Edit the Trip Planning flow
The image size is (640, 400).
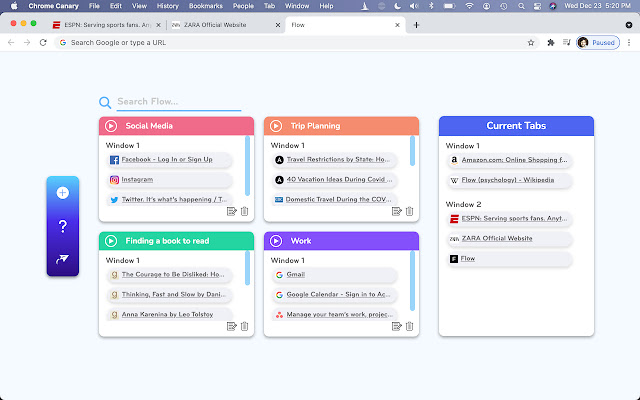click(x=396, y=211)
